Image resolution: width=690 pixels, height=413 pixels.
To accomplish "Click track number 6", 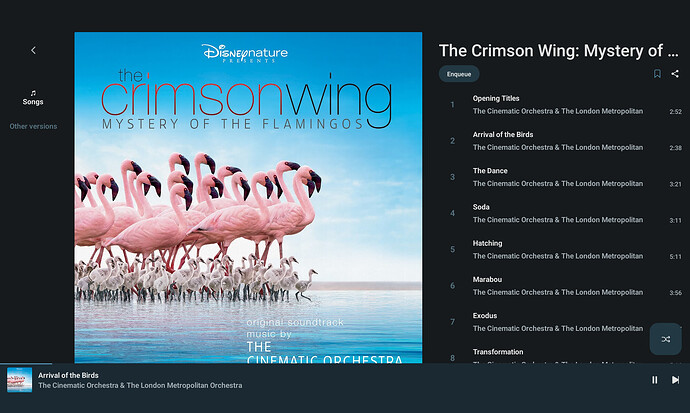I will (x=452, y=286).
